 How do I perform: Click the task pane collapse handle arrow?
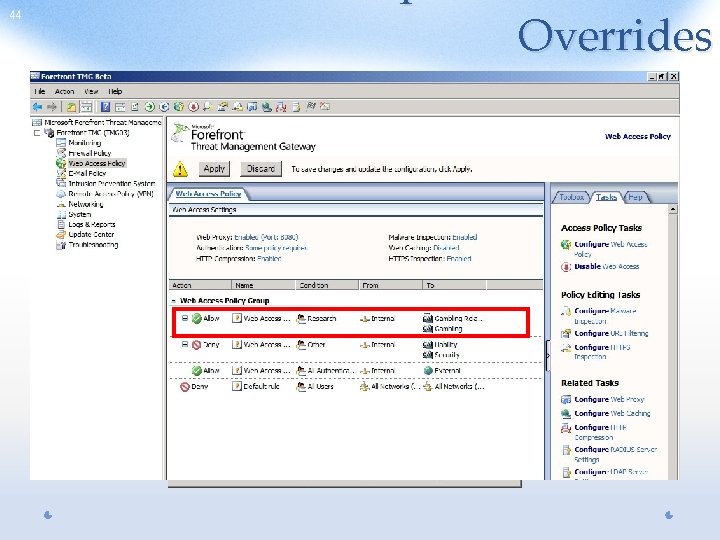coord(548,355)
